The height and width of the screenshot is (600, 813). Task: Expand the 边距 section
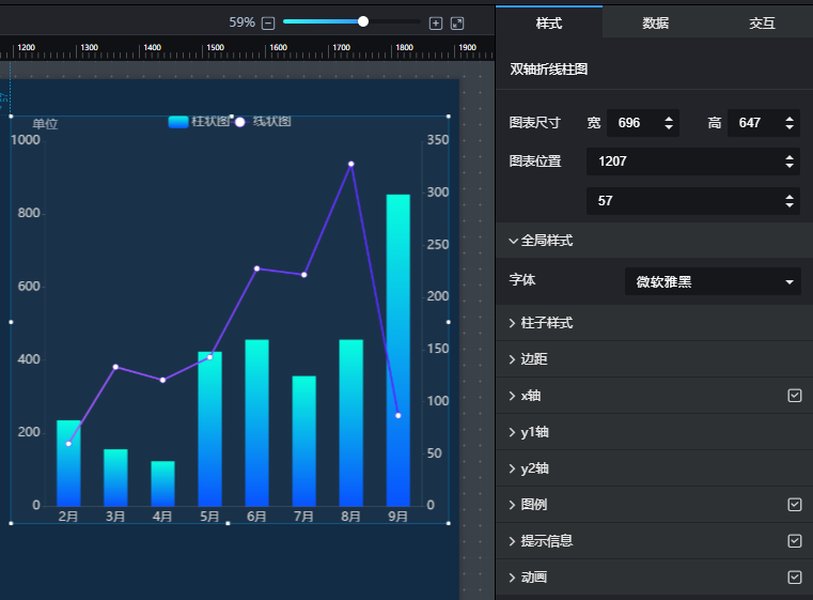[654, 359]
